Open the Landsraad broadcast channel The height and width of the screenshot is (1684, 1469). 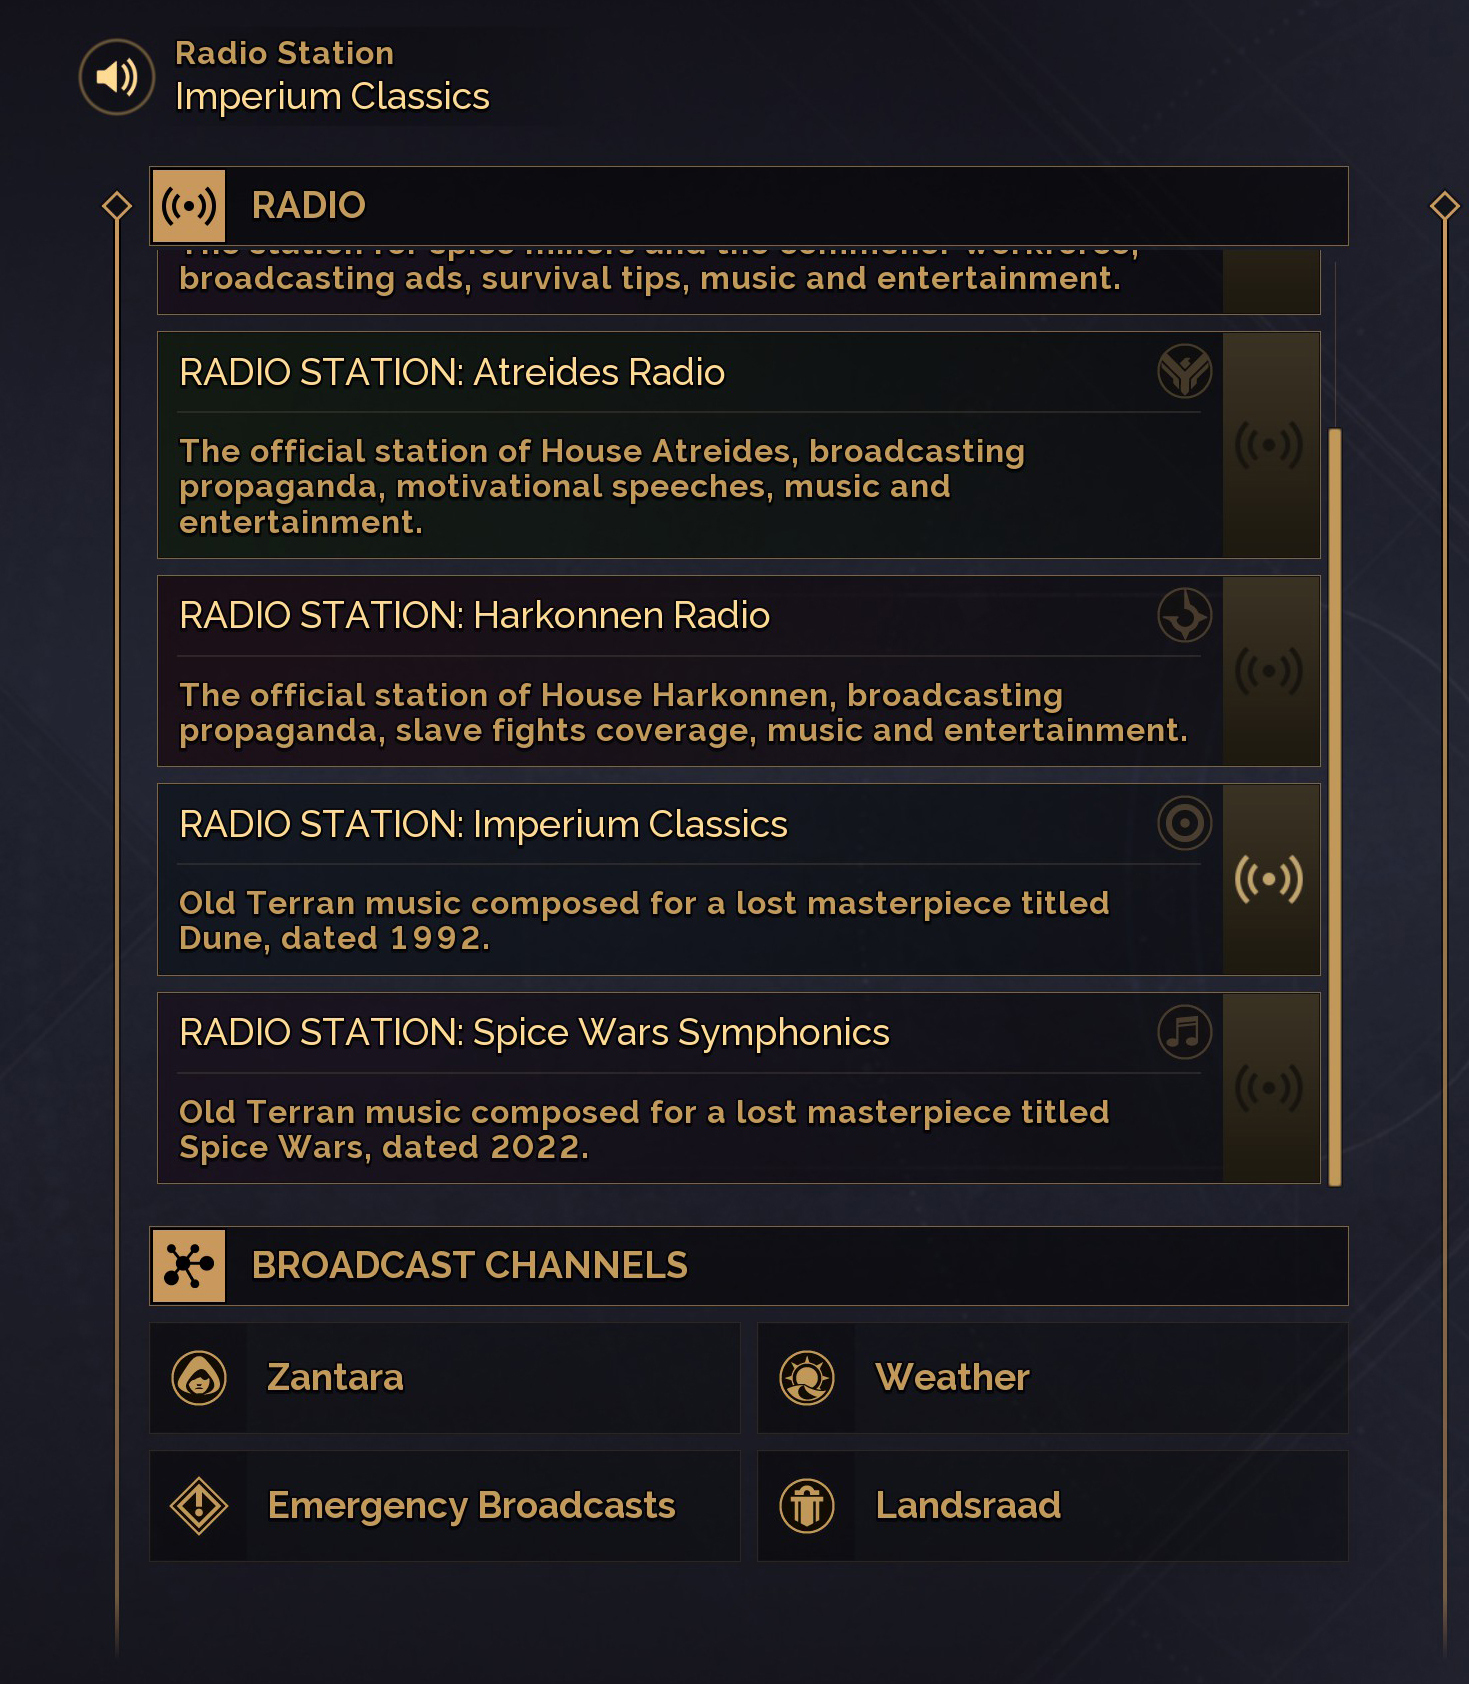pyautogui.click(x=1052, y=1506)
